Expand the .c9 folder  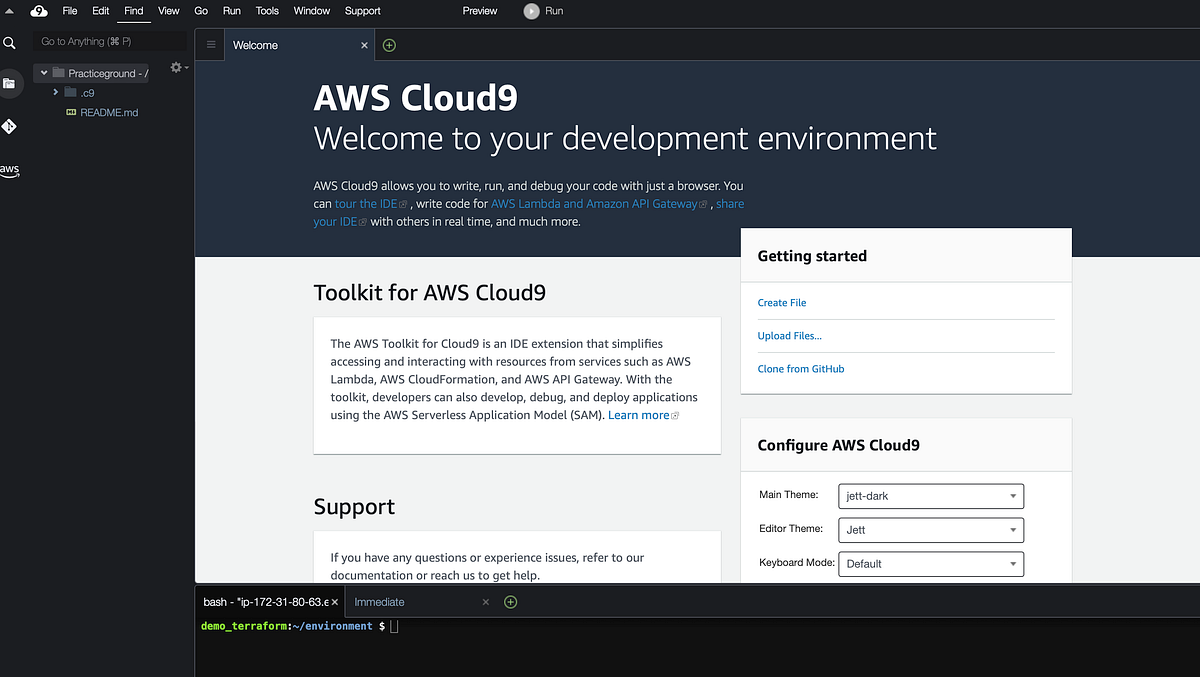pos(58,92)
